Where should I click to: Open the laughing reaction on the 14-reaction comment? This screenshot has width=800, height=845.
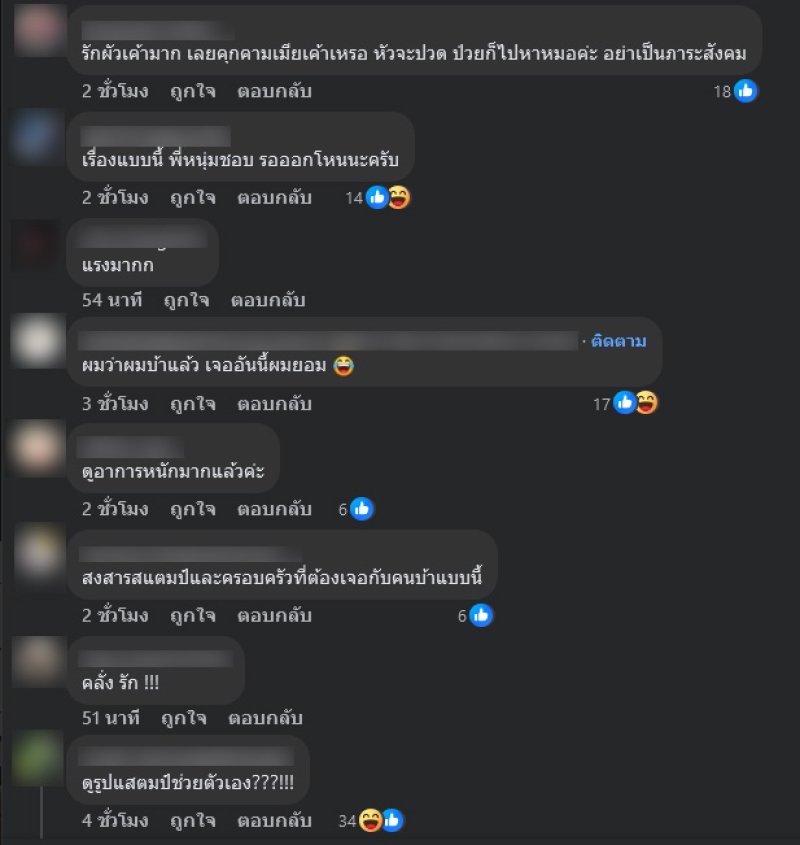click(399, 198)
